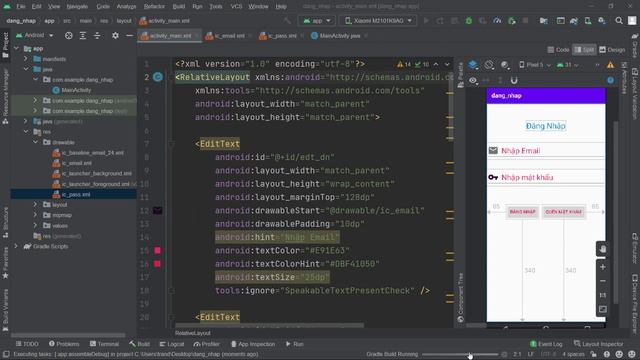Click RelativeLayout gutter class icon on line 2
The height and width of the screenshot is (360, 640).
(x=158, y=77)
